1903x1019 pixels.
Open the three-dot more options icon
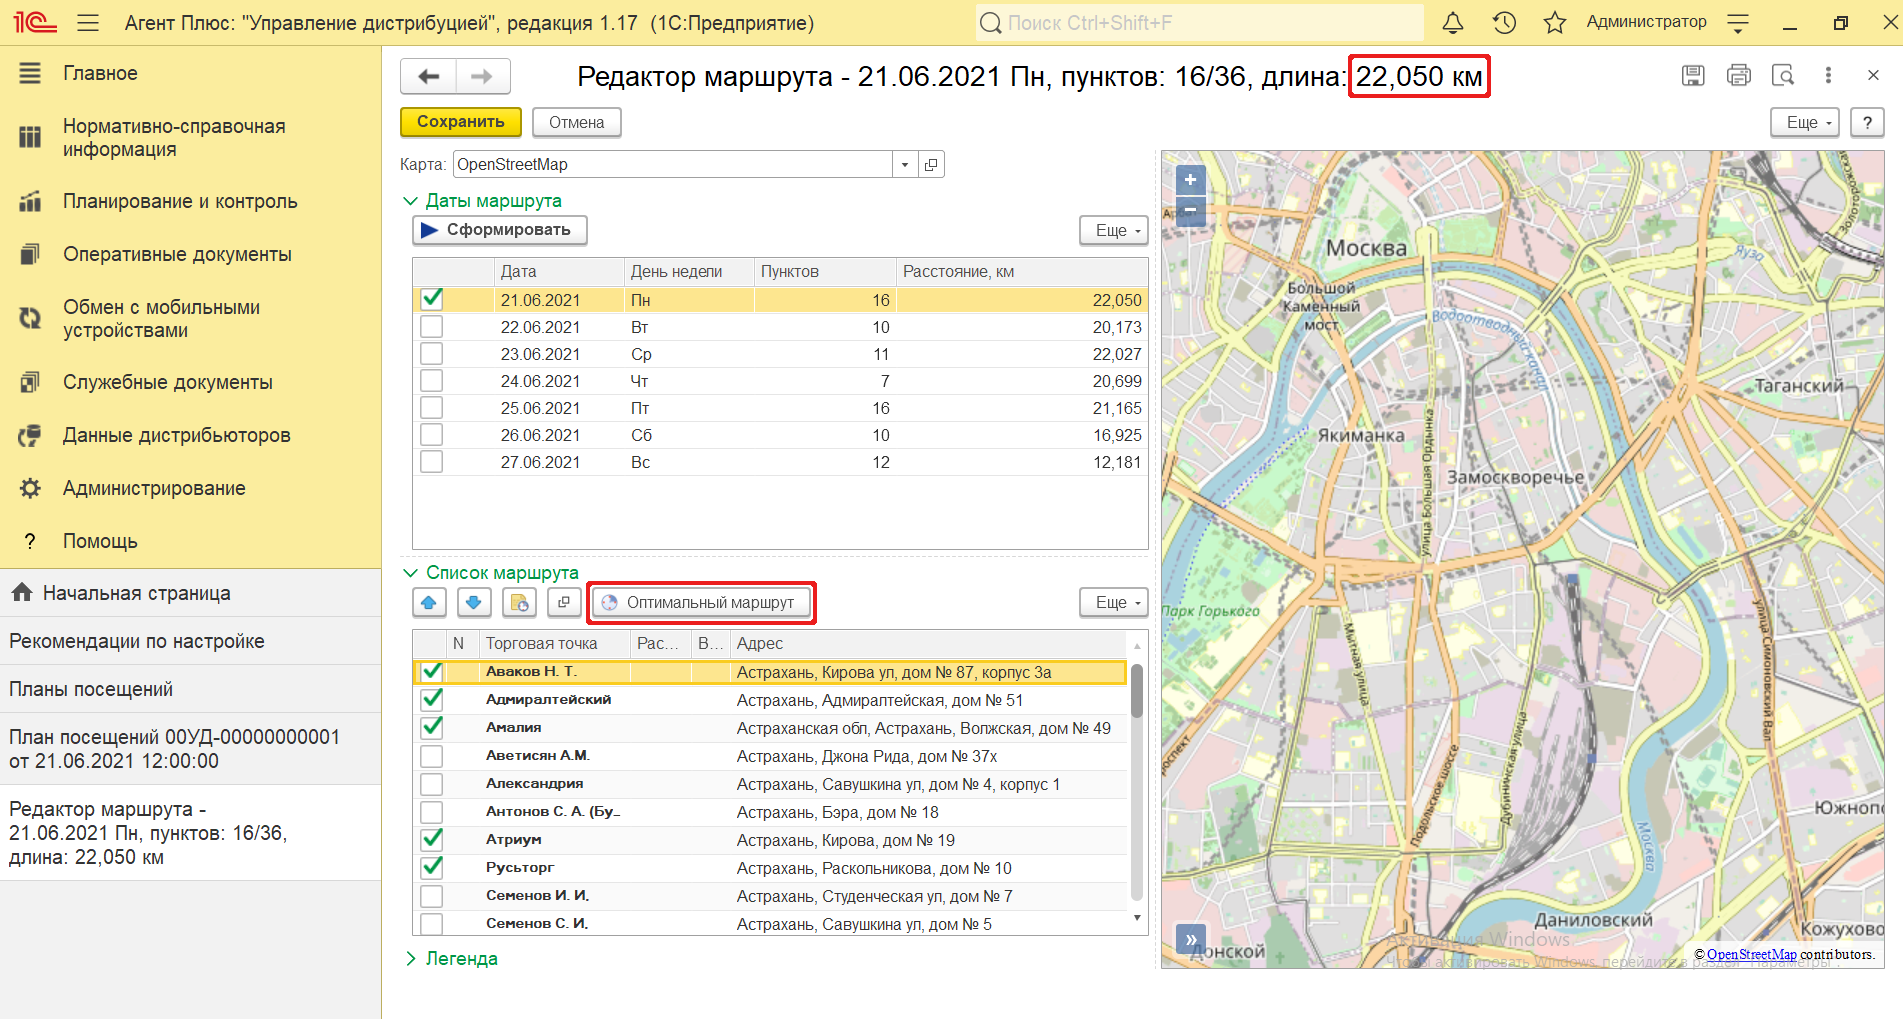1828,75
